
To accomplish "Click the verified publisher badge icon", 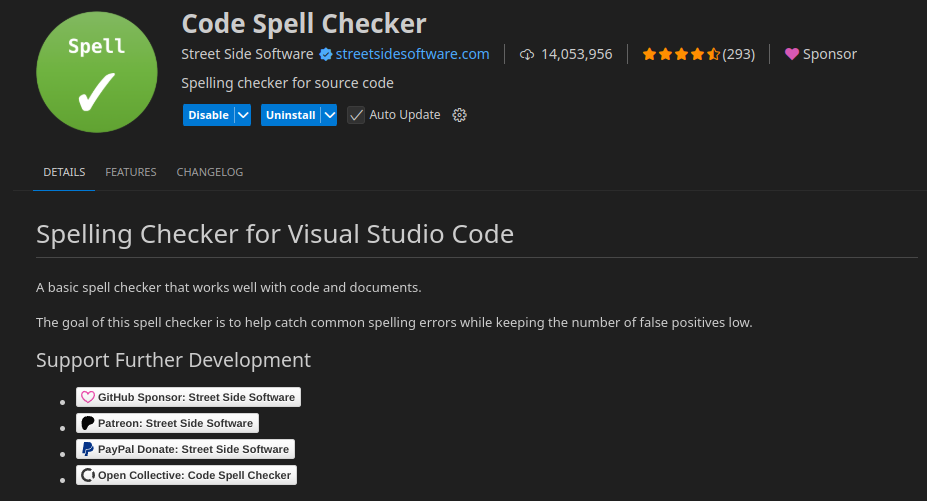I will coord(325,54).
